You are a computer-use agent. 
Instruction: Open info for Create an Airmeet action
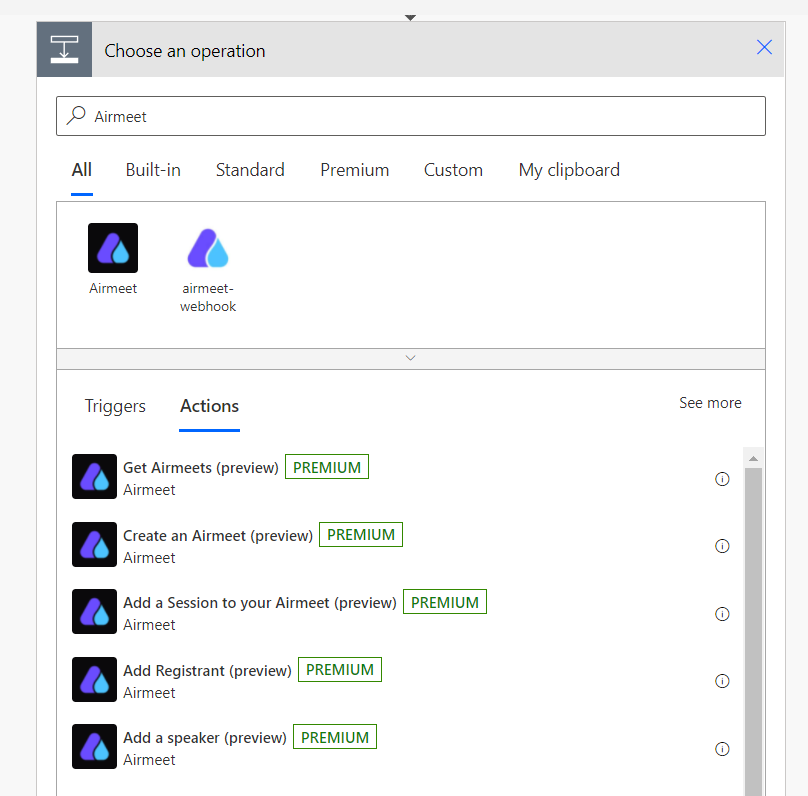[722, 546]
